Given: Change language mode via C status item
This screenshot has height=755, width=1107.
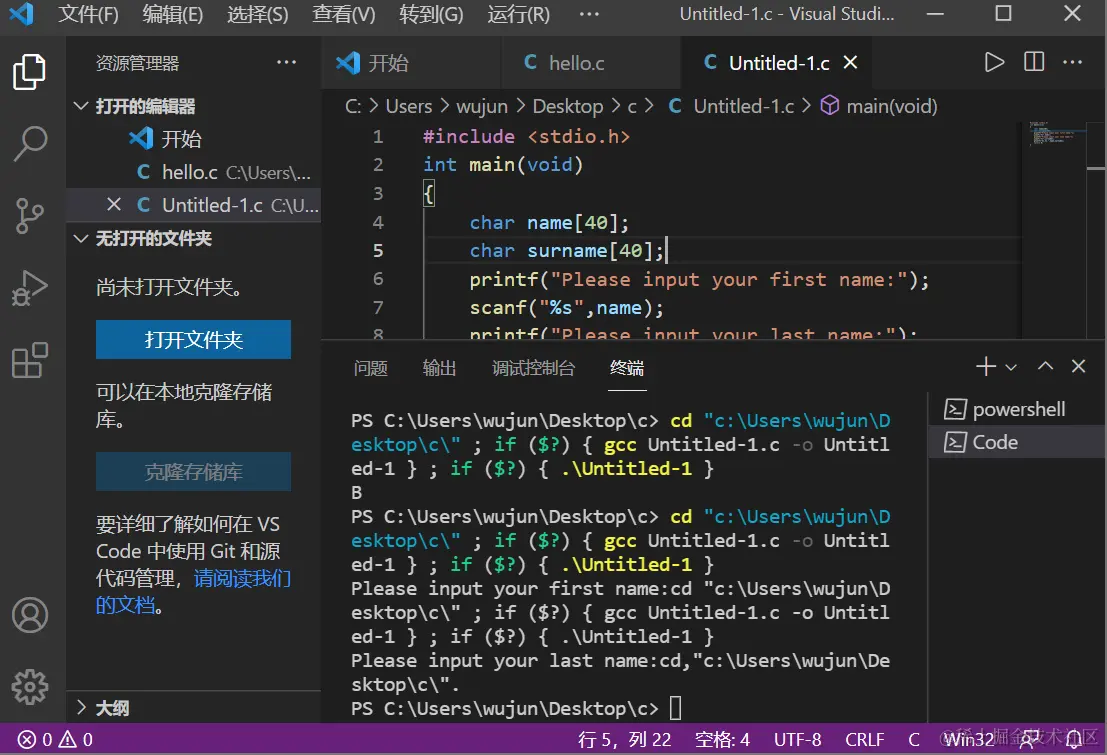Looking at the screenshot, I should (914, 739).
